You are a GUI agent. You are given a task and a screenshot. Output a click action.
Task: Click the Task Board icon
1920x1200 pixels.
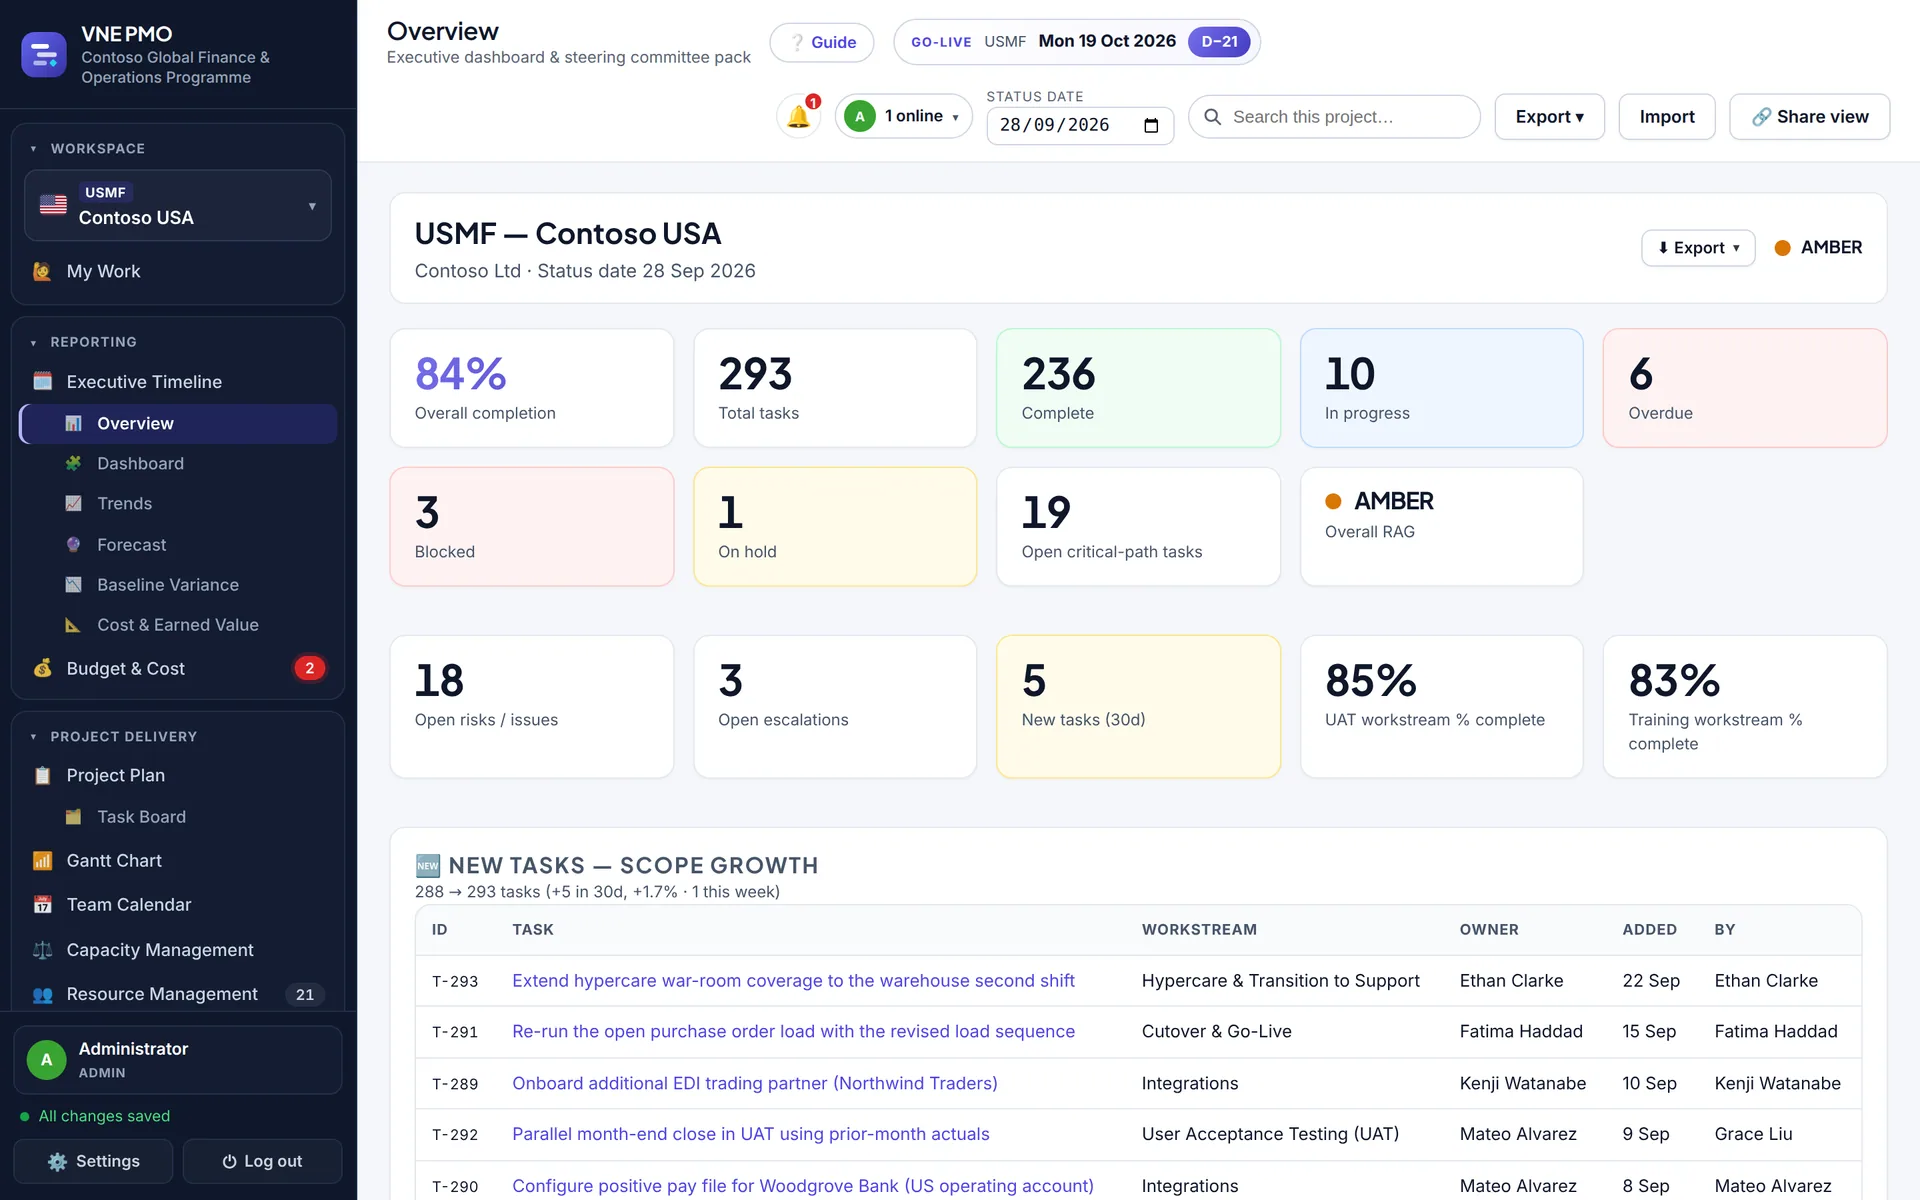click(73, 817)
